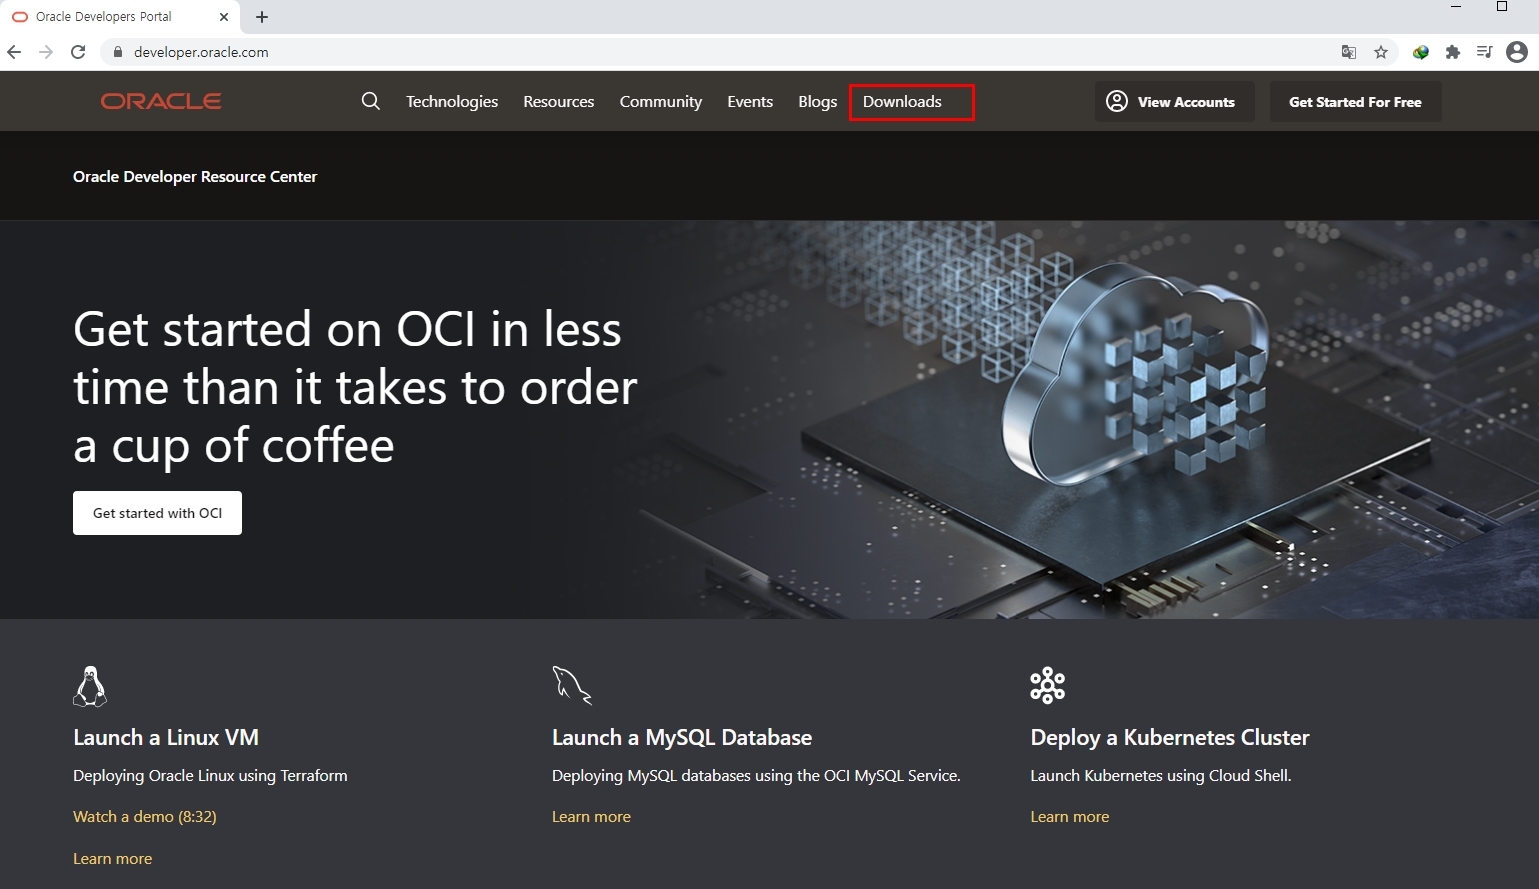Click the browser forward arrow
1539x889 pixels.
pyautogui.click(x=46, y=52)
